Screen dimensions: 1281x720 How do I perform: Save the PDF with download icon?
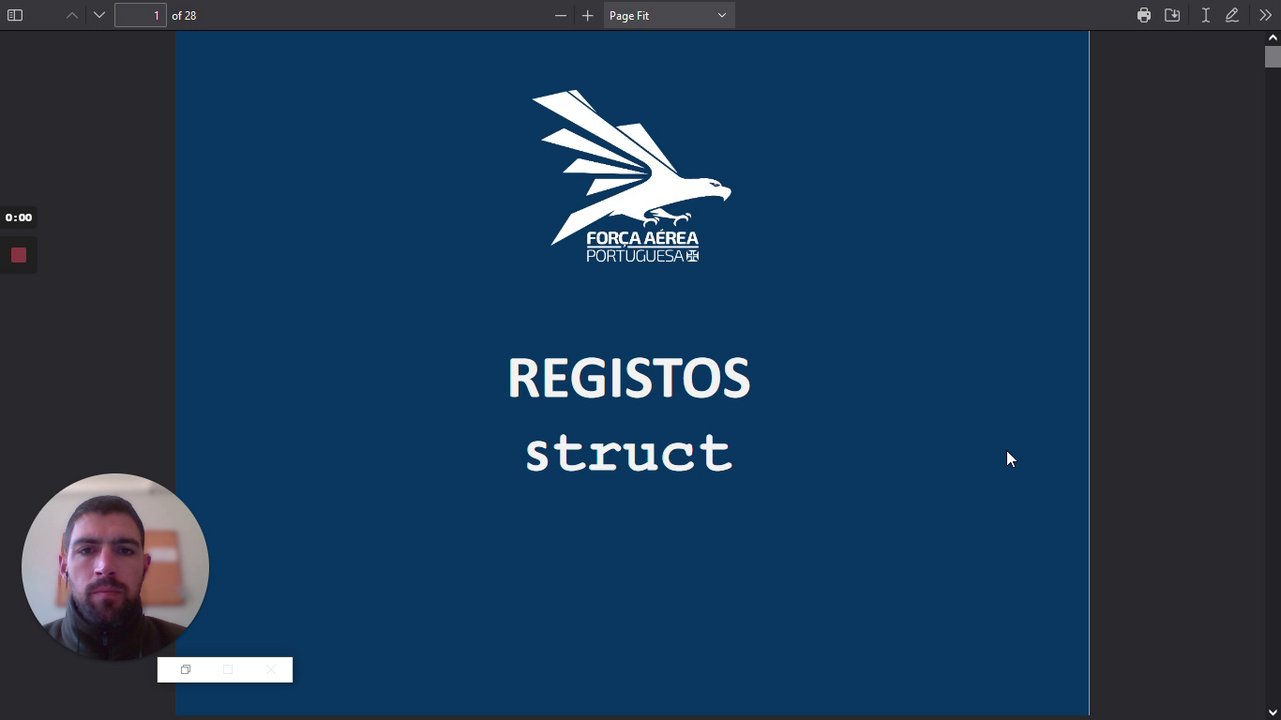(x=1172, y=15)
